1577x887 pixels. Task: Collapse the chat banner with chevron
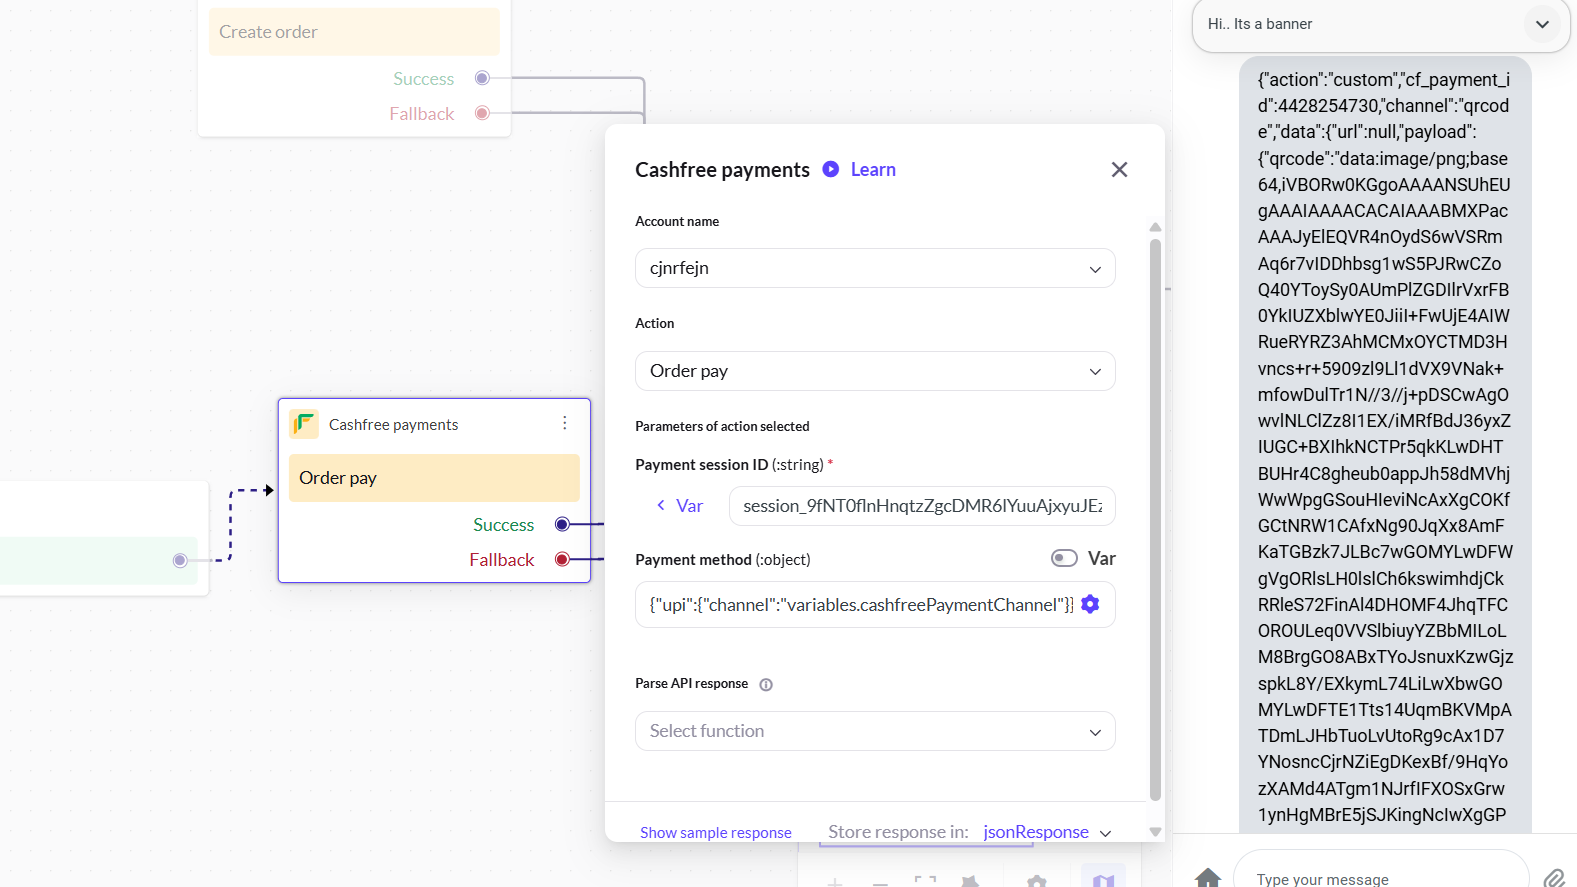pyautogui.click(x=1542, y=24)
